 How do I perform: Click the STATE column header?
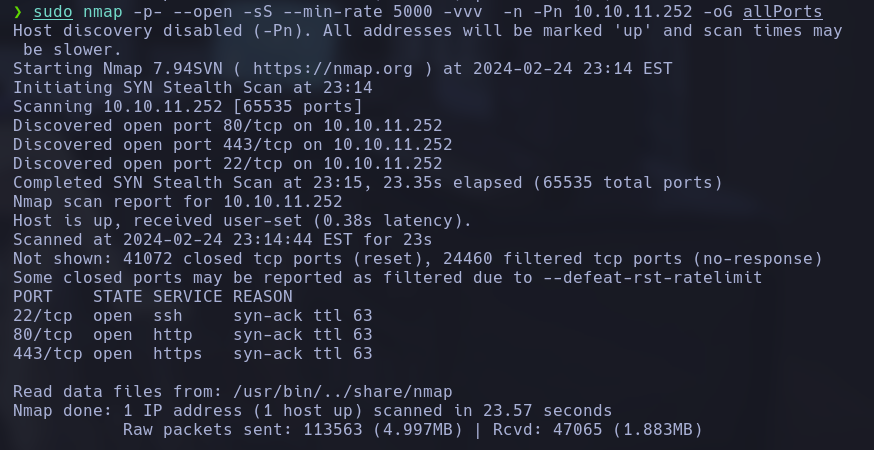click(x=117, y=297)
